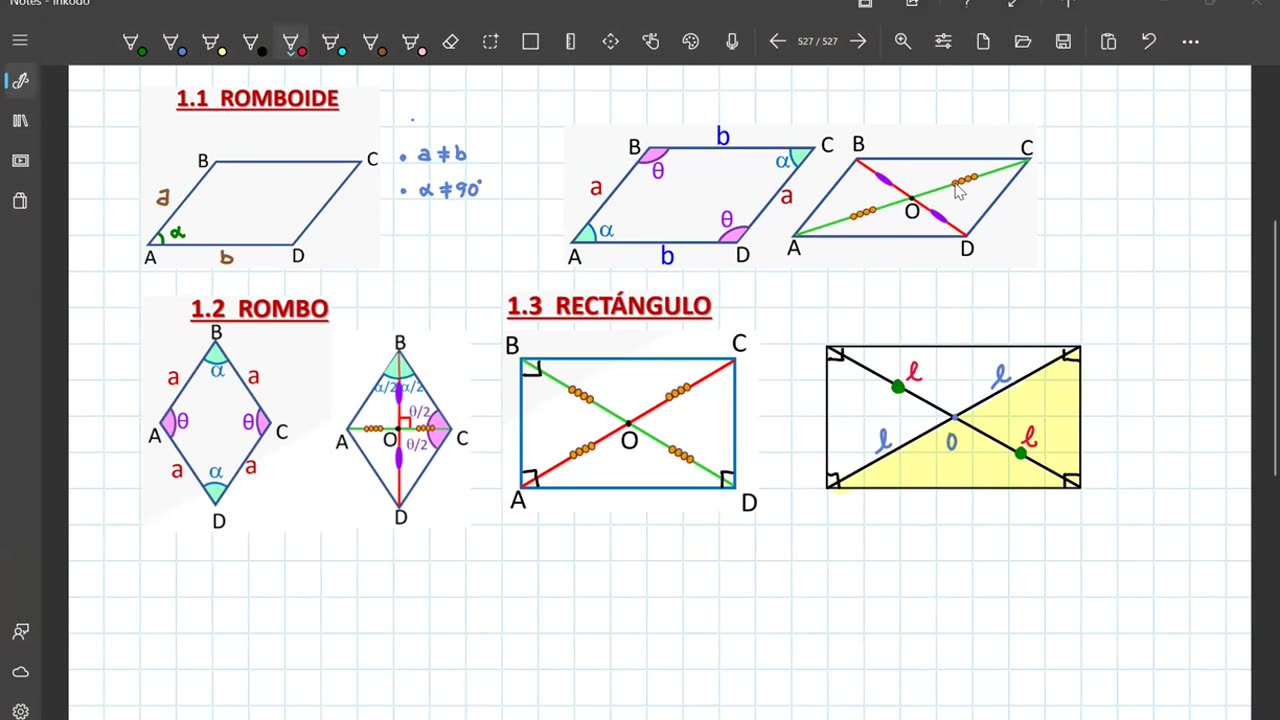Show the ruler tool

(x=570, y=42)
